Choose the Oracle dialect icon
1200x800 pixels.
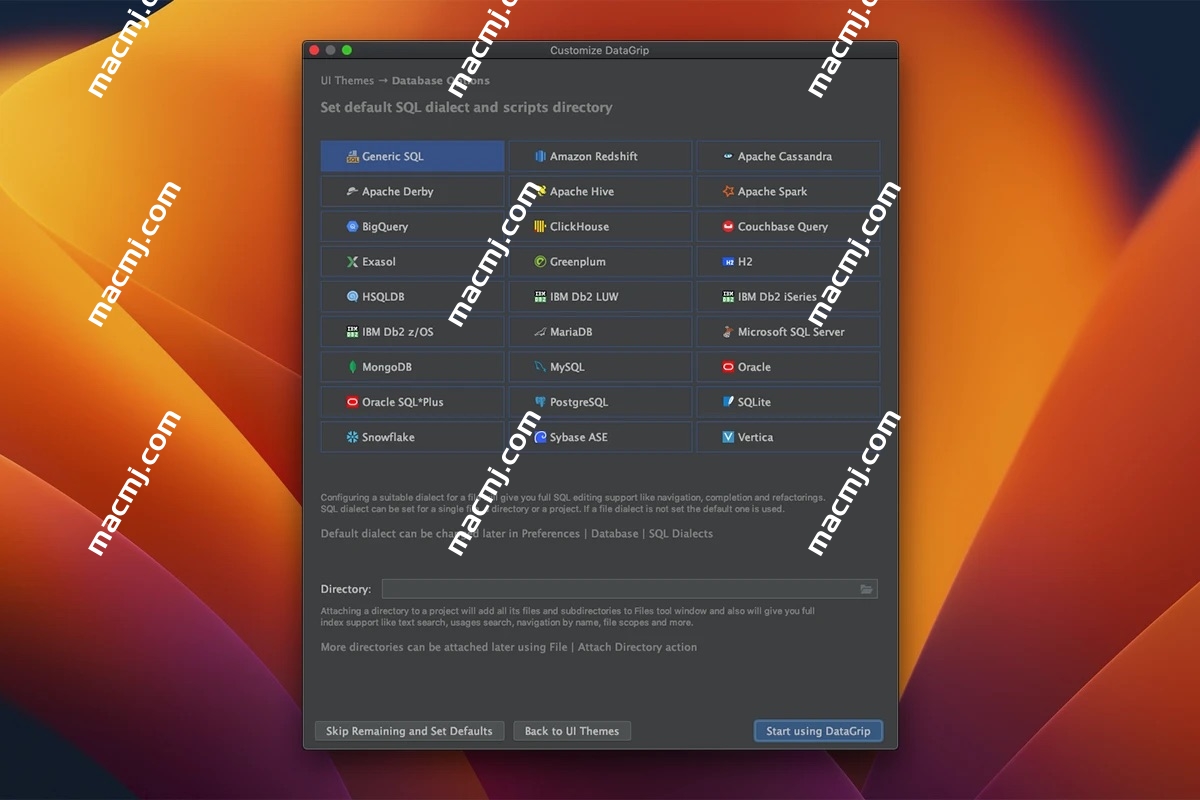point(729,366)
